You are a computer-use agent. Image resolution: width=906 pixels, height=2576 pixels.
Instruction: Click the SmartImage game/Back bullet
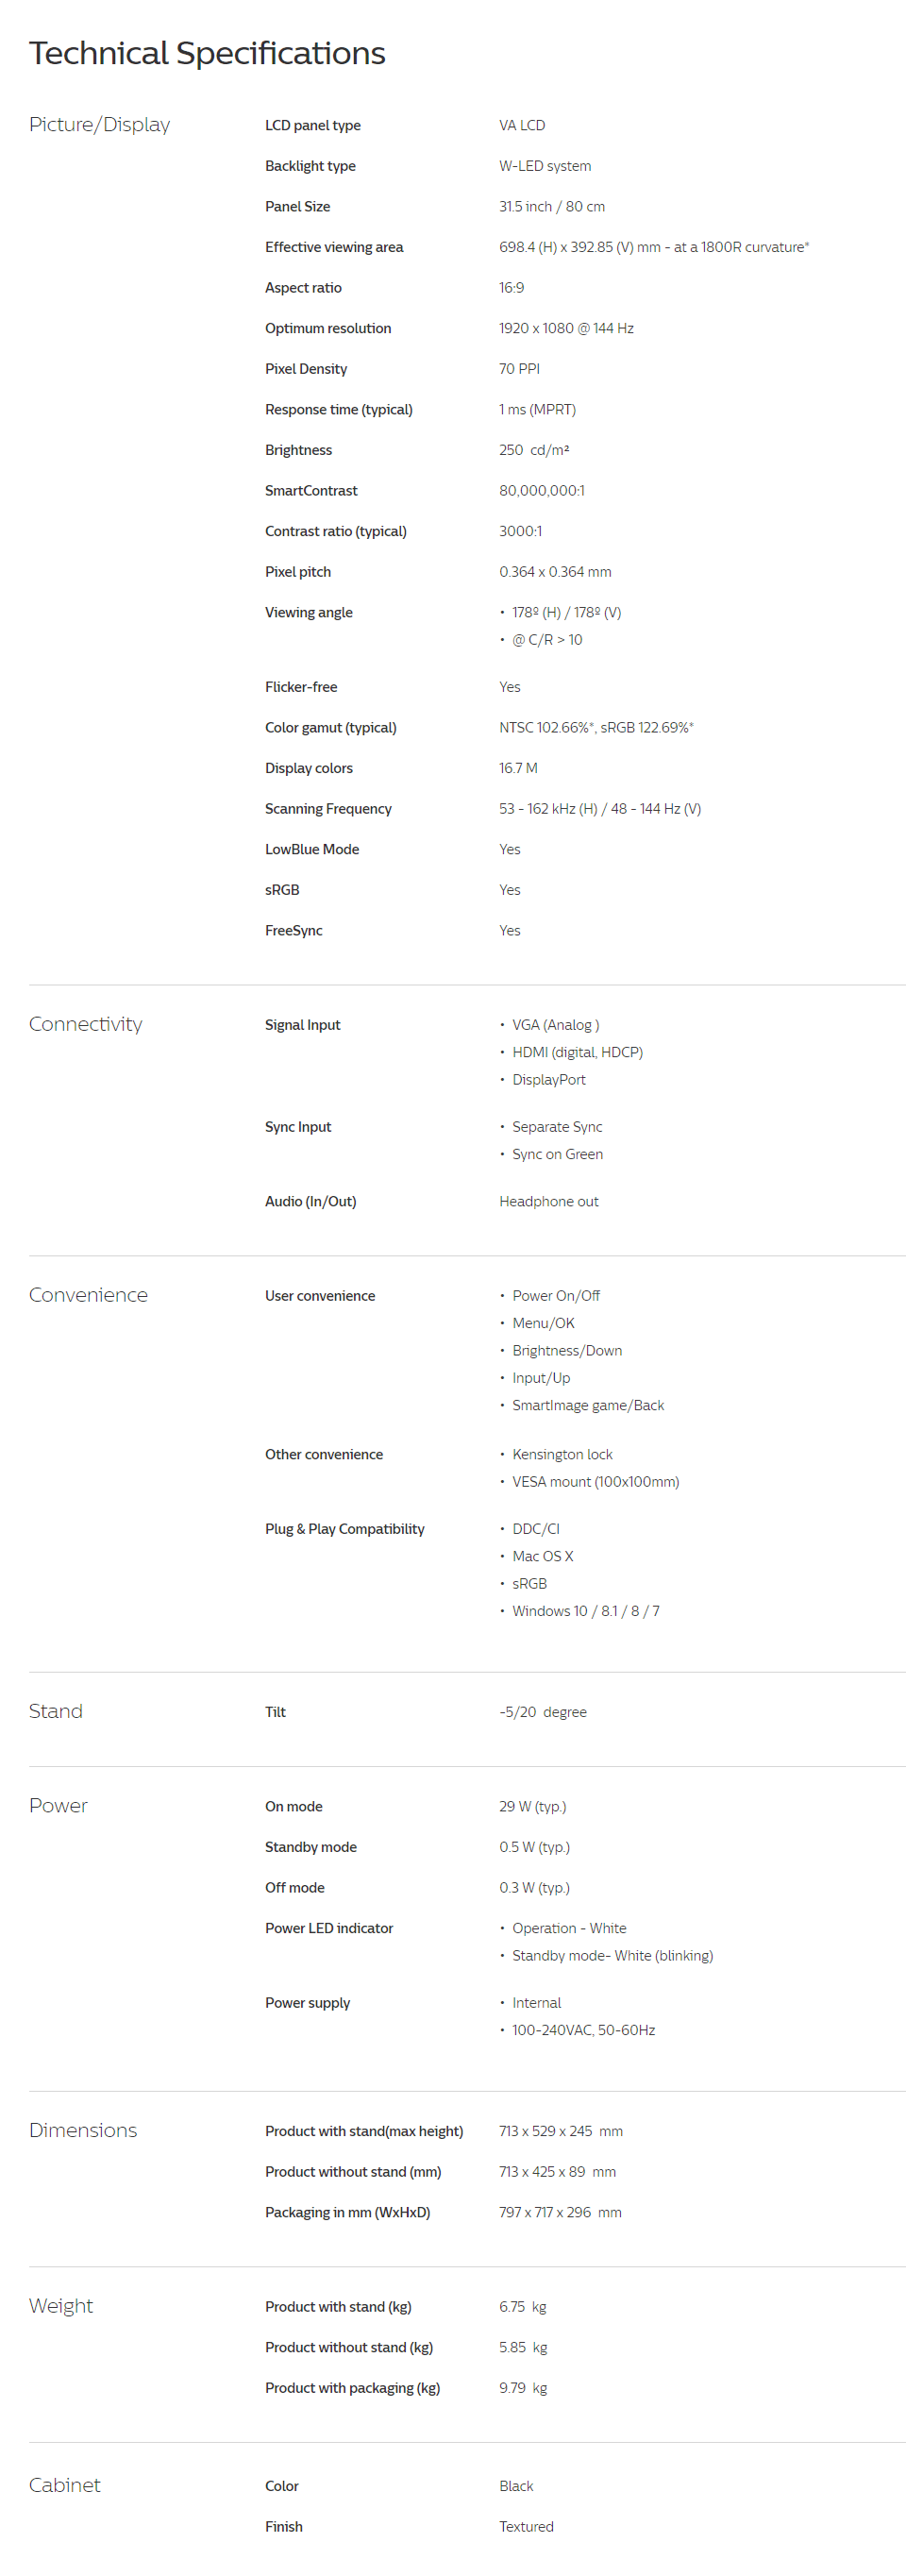[x=588, y=1406]
